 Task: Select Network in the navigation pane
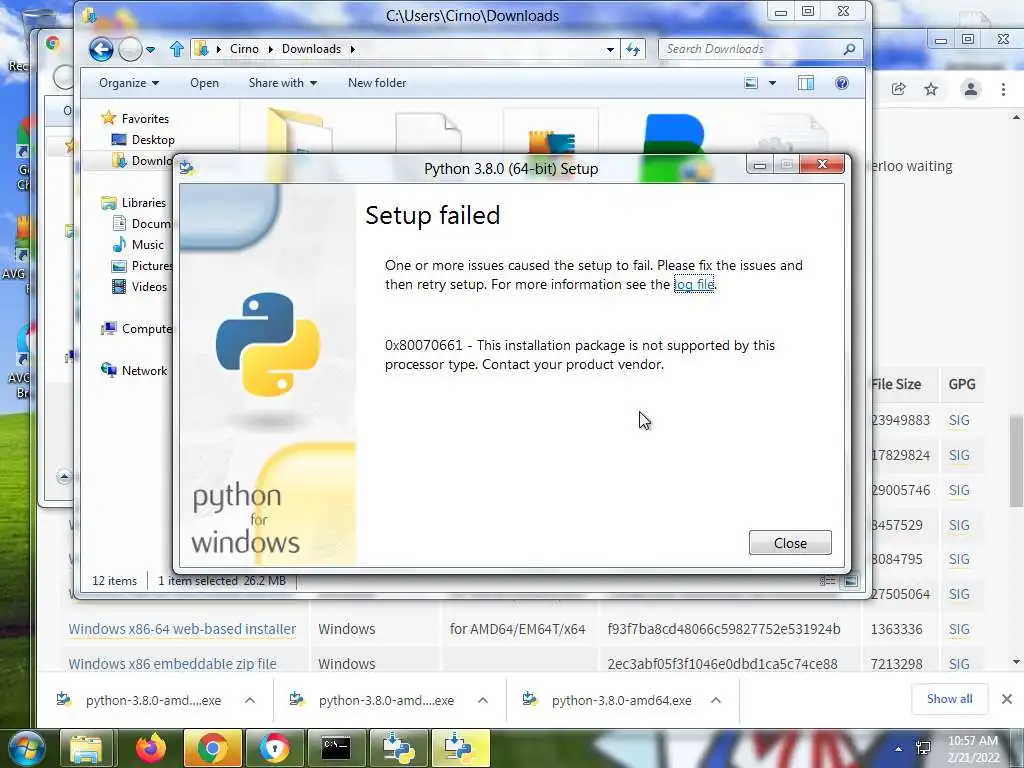coord(144,371)
